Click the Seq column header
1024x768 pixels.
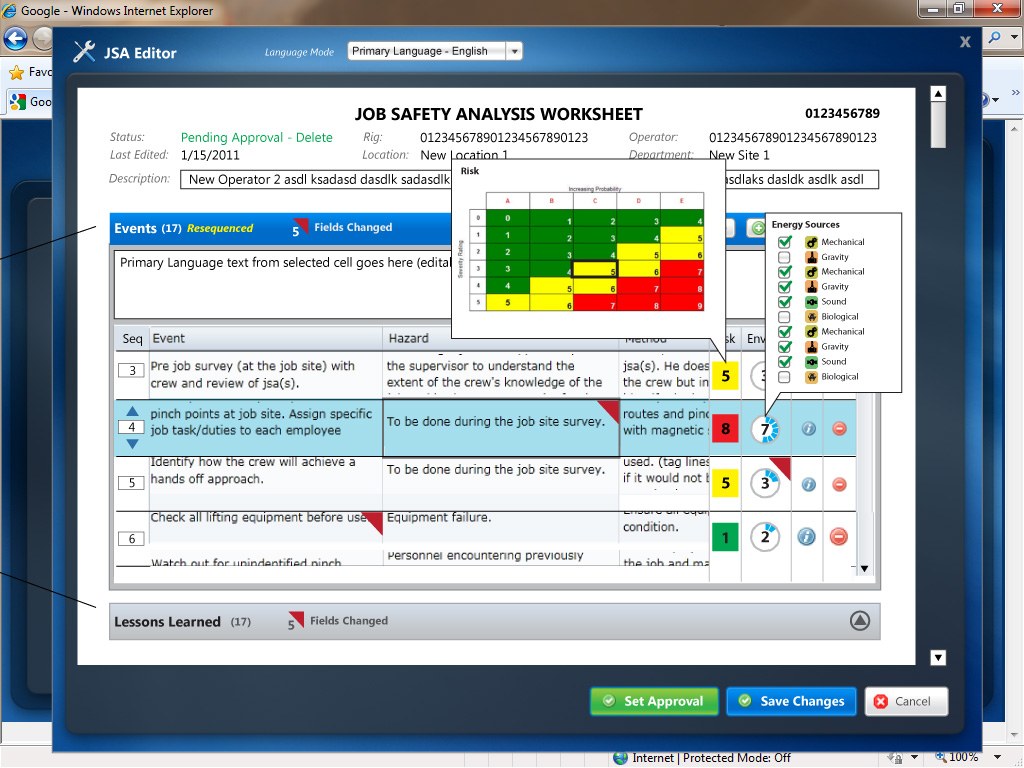point(132,338)
